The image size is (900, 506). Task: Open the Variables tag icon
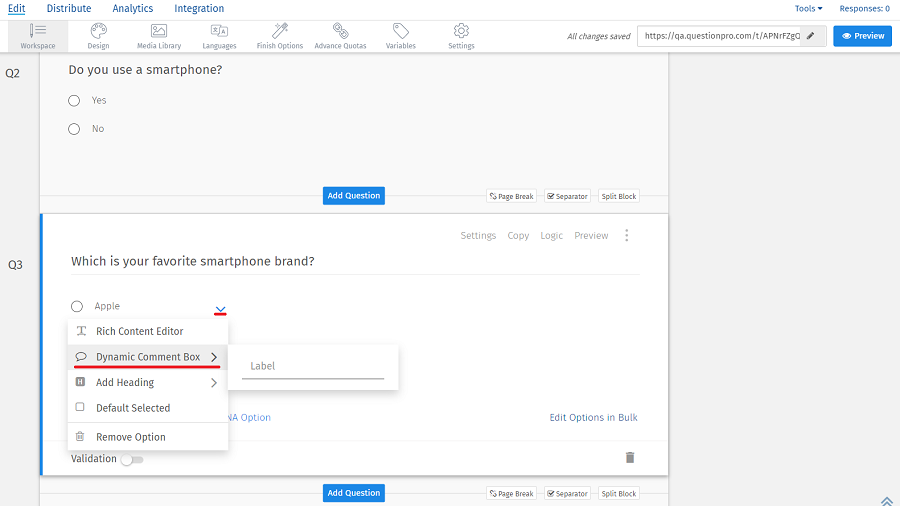[x=400, y=31]
